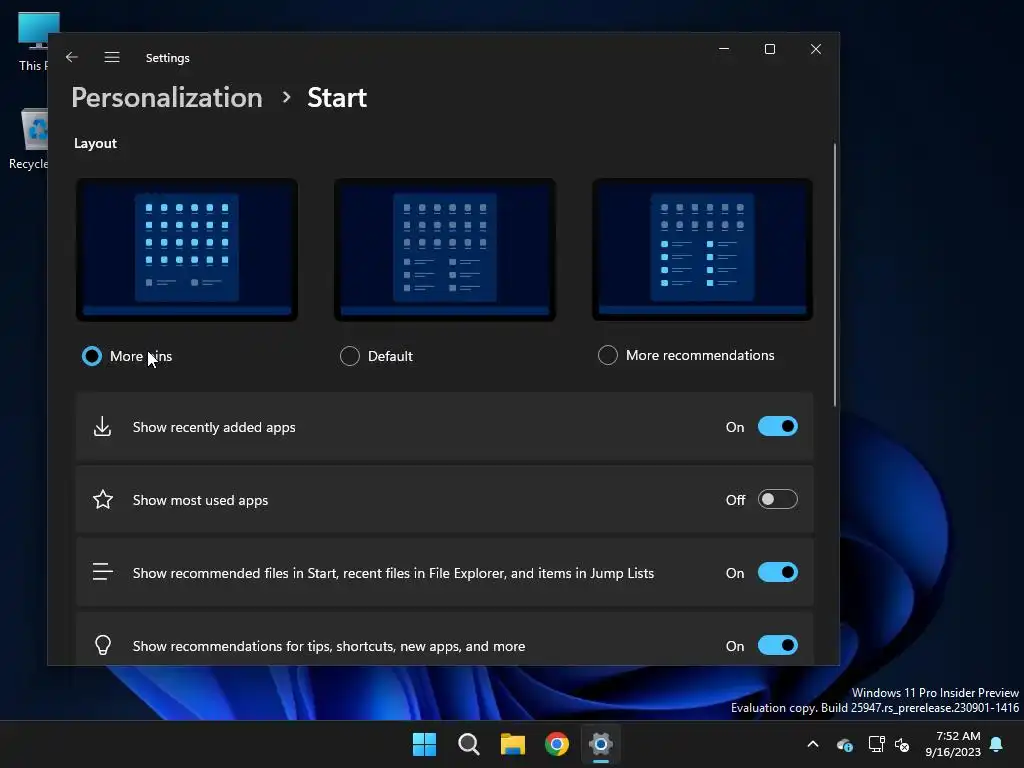Maximize the Settings window
Screen dimensions: 1024x768
[769, 49]
